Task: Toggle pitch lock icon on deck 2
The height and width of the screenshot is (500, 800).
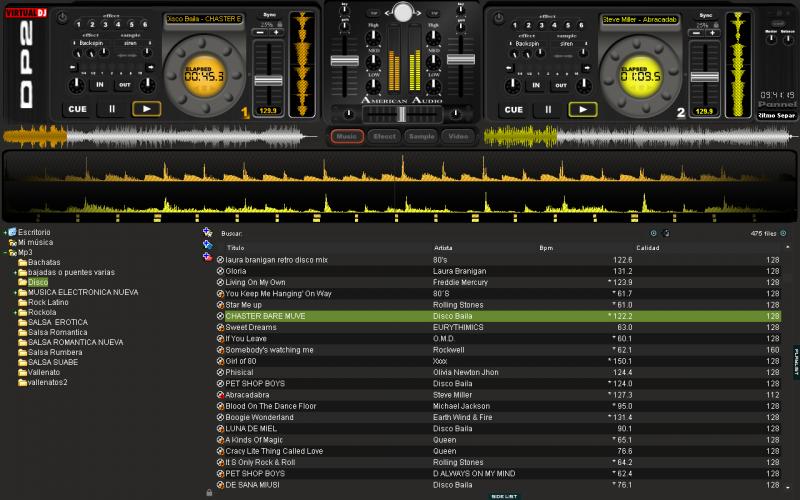Action: click(x=716, y=24)
